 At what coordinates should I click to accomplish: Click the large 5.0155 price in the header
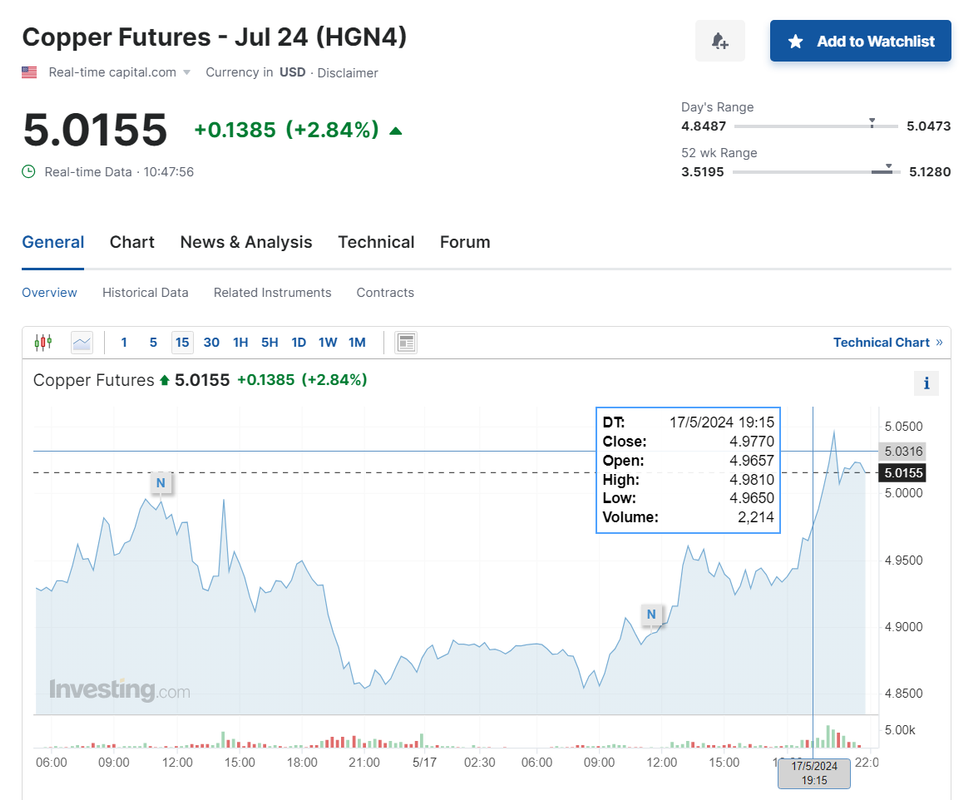click(x=95, y=130)
